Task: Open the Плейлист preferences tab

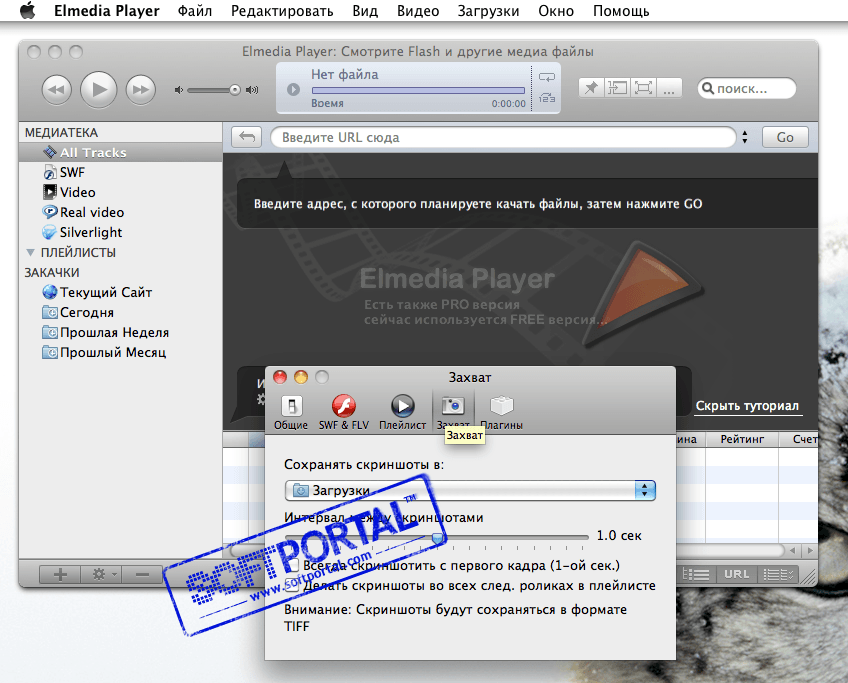Action: tap(402, 413)
